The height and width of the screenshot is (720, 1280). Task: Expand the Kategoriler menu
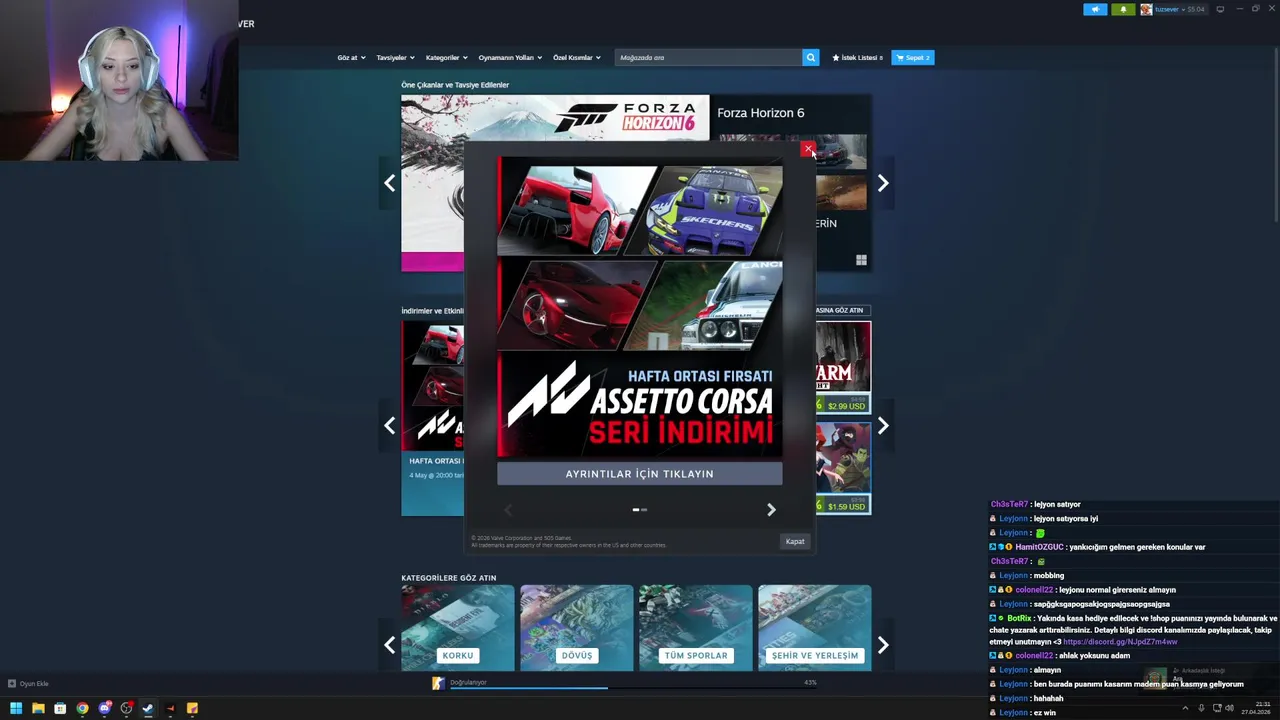[446, 58]
